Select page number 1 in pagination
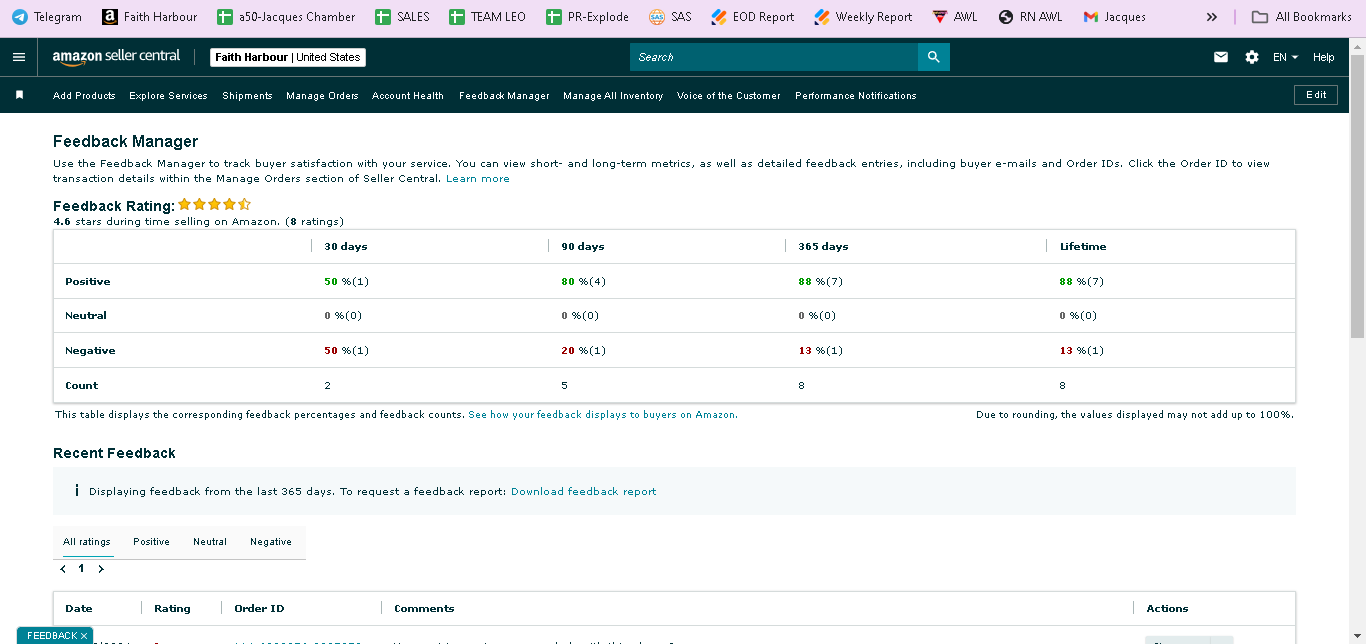This screenshot has width=1366, height=644. (x=82, y=568)
